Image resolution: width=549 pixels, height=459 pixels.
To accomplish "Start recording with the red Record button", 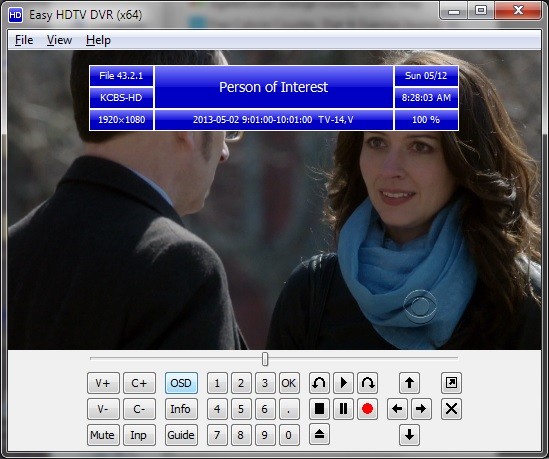I will pyautogui.click(x=367, y=409).
